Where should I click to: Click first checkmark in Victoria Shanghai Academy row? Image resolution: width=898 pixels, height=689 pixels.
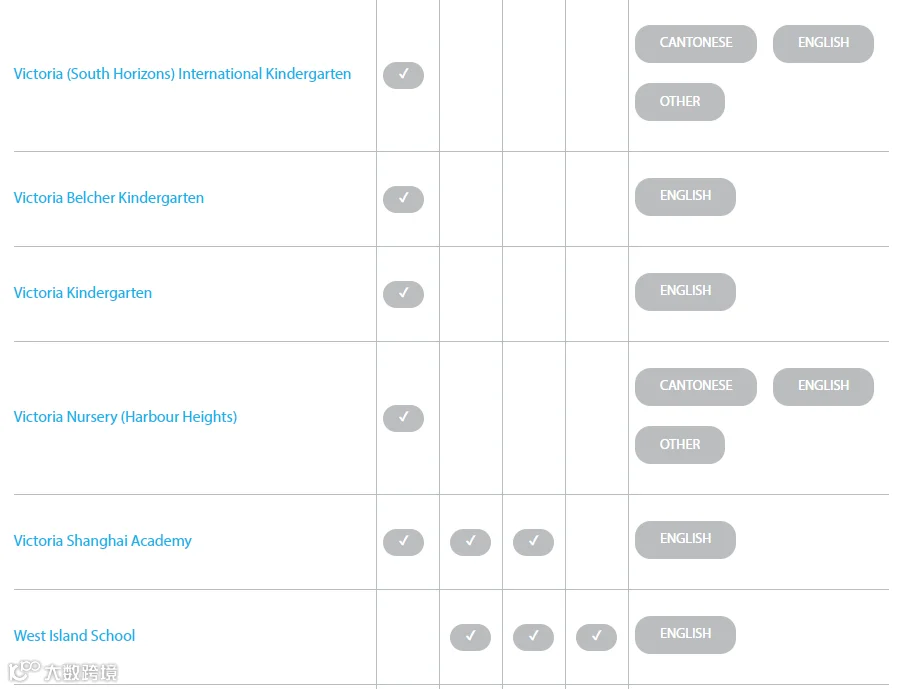403,542
